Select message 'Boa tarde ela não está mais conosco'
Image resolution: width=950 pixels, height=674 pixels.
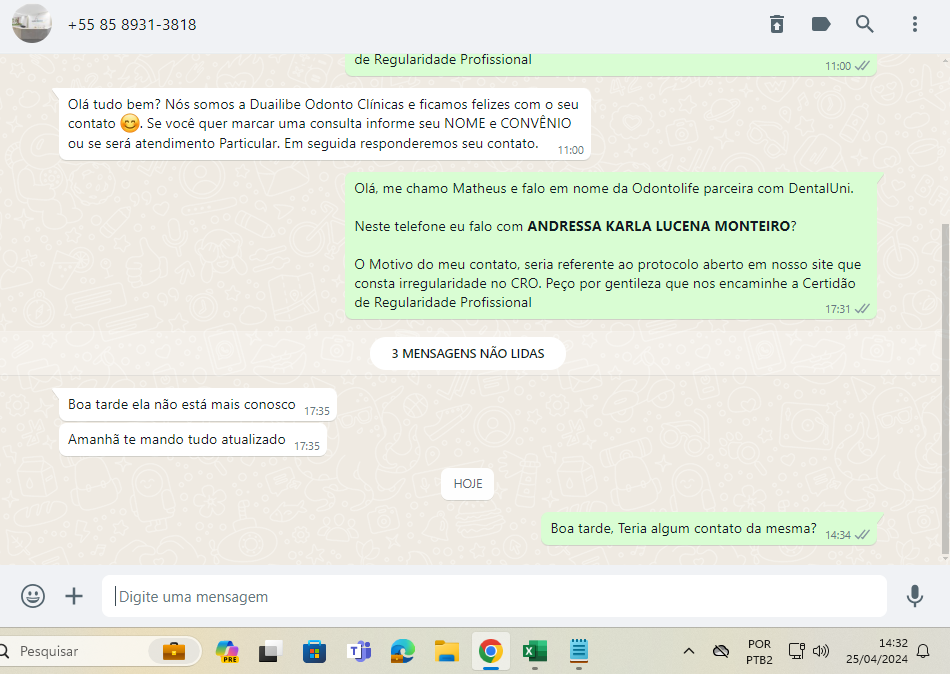tap(198, 404)
